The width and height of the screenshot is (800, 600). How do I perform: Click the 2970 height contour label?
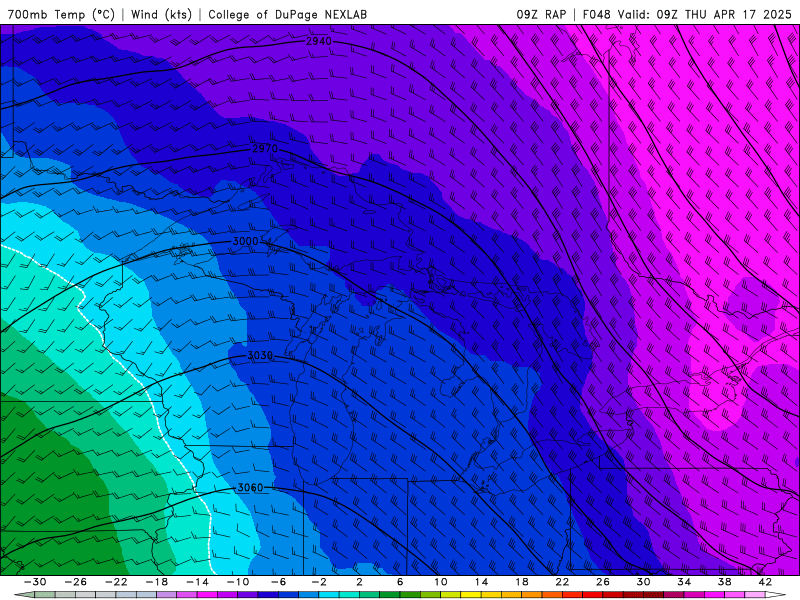pyautogui.click(x=265, y=148)
